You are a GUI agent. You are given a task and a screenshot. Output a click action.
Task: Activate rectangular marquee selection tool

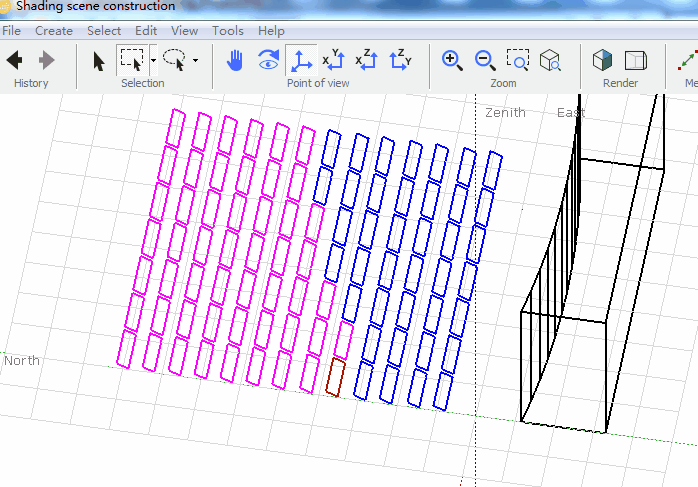[133, 60]
